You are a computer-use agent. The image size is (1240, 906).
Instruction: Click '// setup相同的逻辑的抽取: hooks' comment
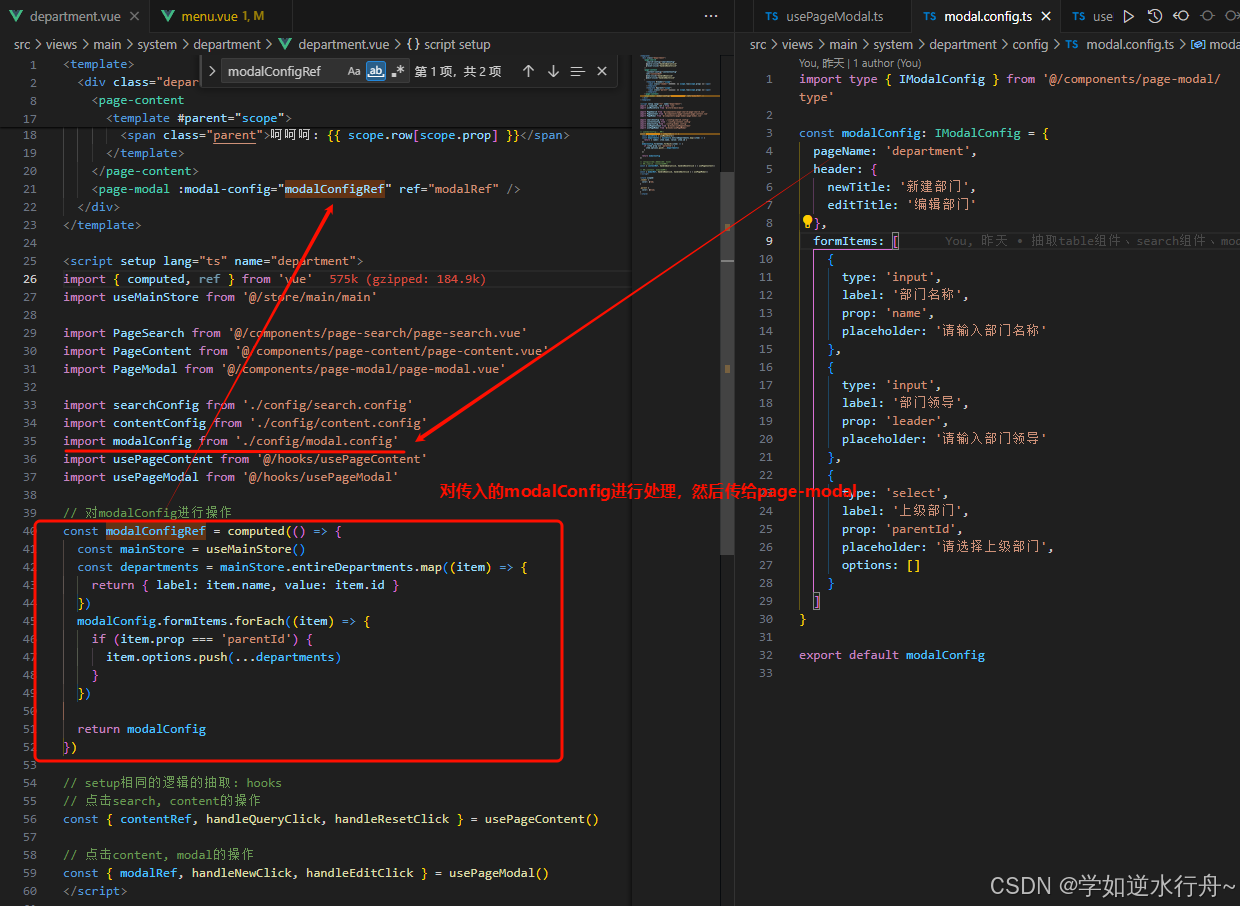point(172,783)
